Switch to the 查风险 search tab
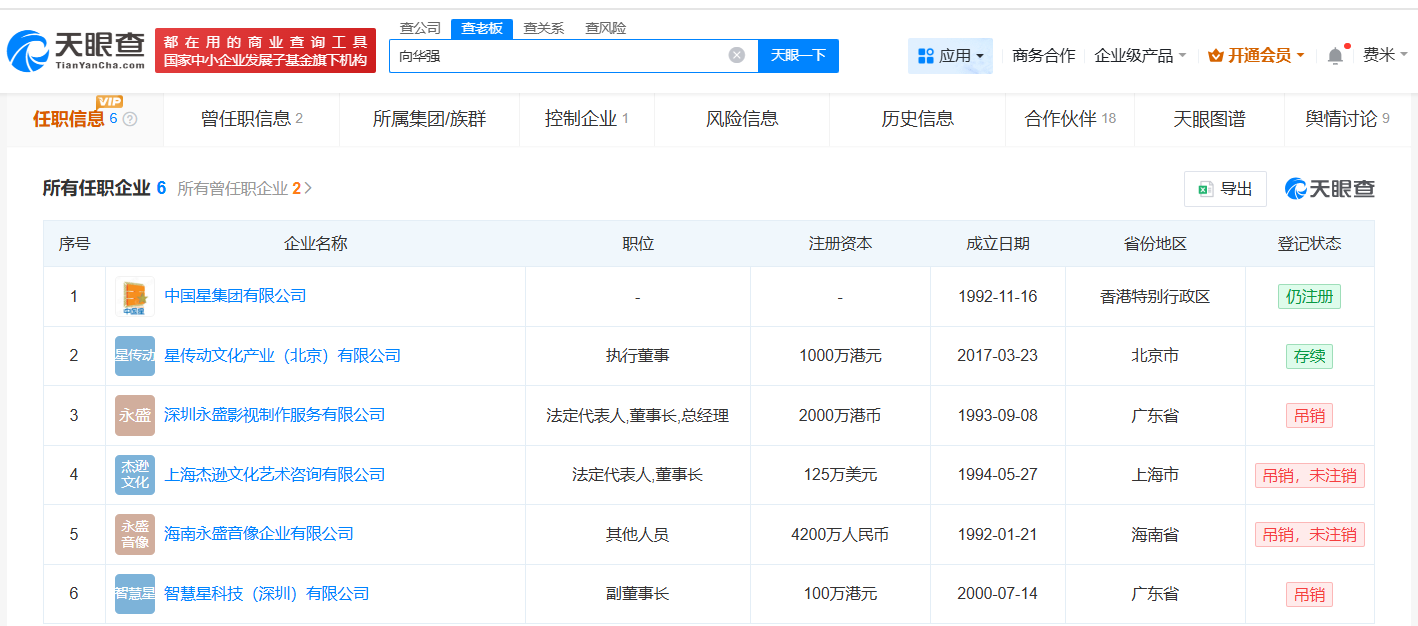 point(604,28)
